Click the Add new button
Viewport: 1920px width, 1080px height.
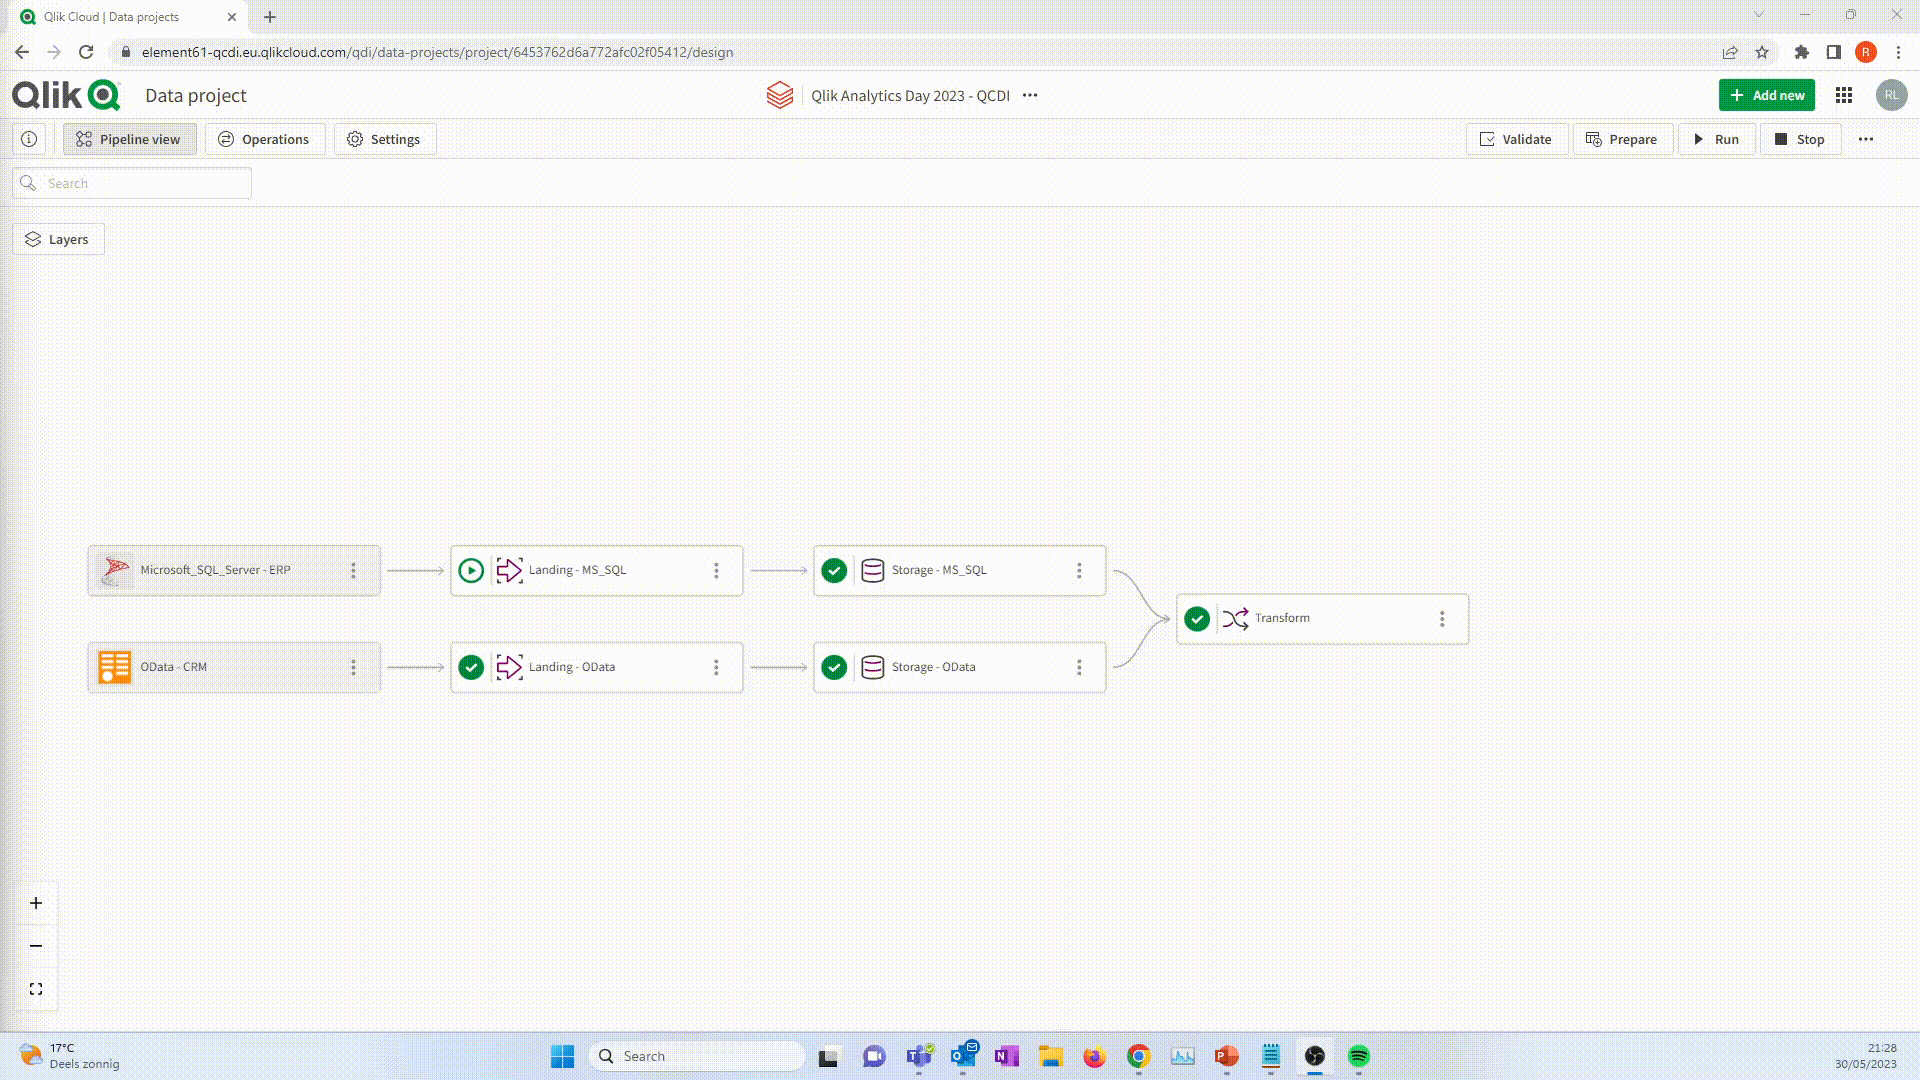click(1766, 95)
